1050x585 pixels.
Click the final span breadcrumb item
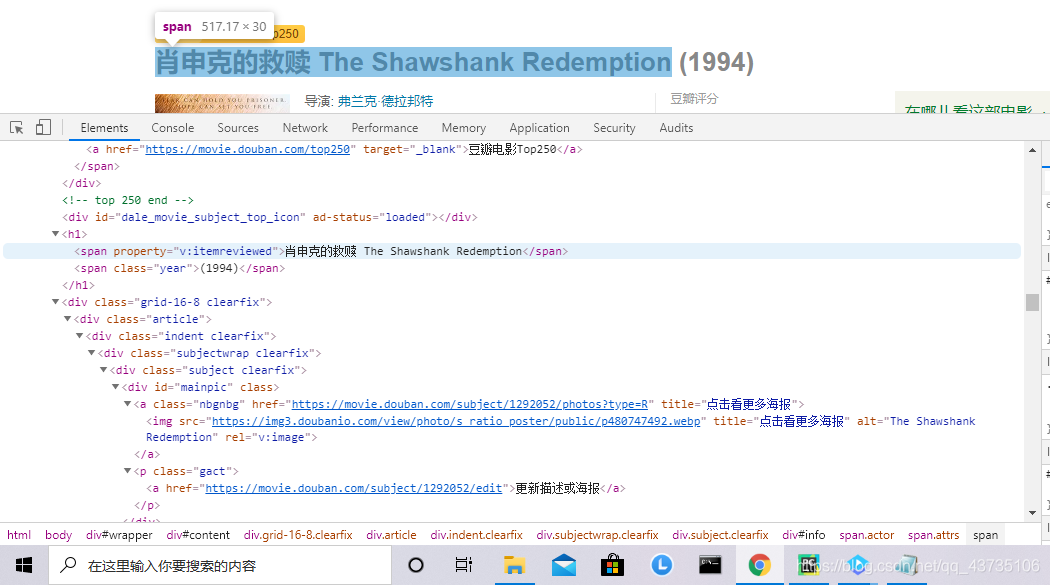pyautogui.click(x=986, y=535)
